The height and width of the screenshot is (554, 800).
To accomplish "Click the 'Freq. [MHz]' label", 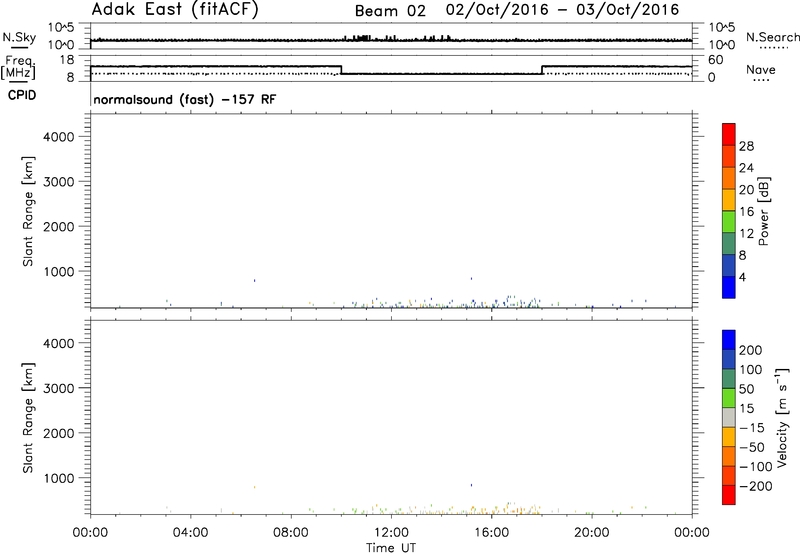I will click(x=18, y=67).
